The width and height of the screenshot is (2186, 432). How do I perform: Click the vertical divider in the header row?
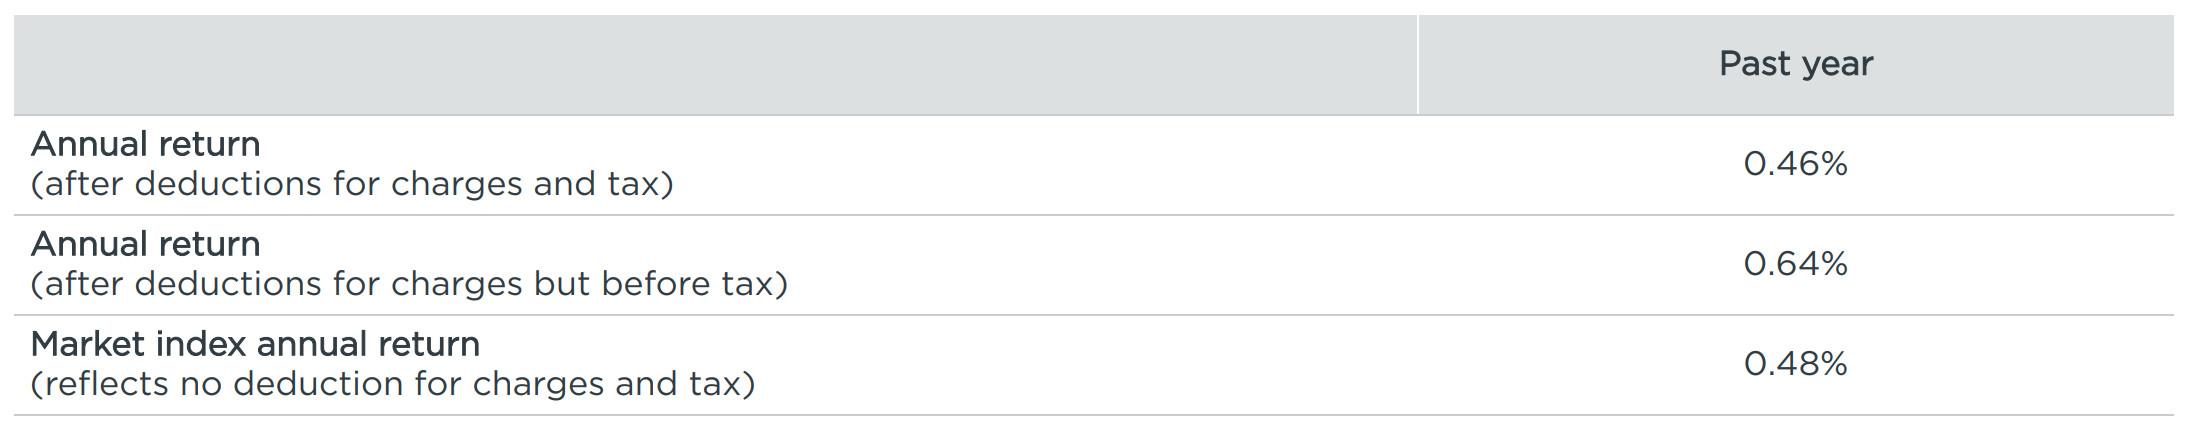pyautogui.click(x=1417, y=64)
